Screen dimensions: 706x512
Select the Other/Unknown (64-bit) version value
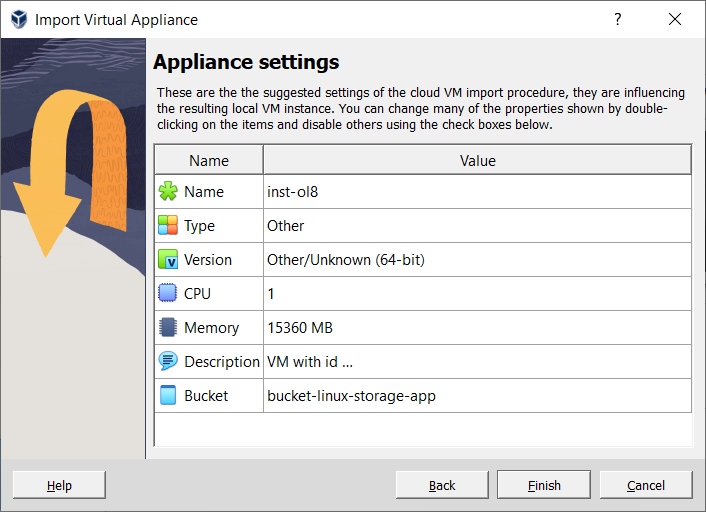tap(477, 259)
